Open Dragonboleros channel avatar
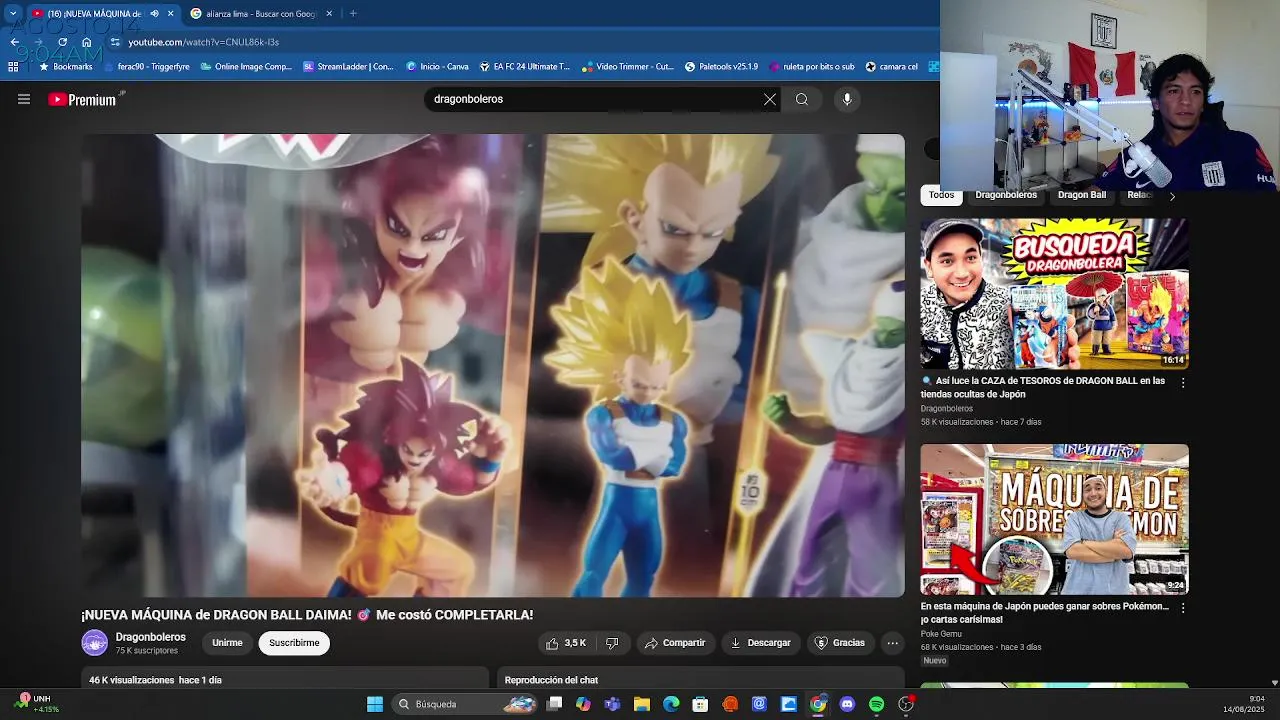This screenshot has width=1280, height=720. pos(94,643)
